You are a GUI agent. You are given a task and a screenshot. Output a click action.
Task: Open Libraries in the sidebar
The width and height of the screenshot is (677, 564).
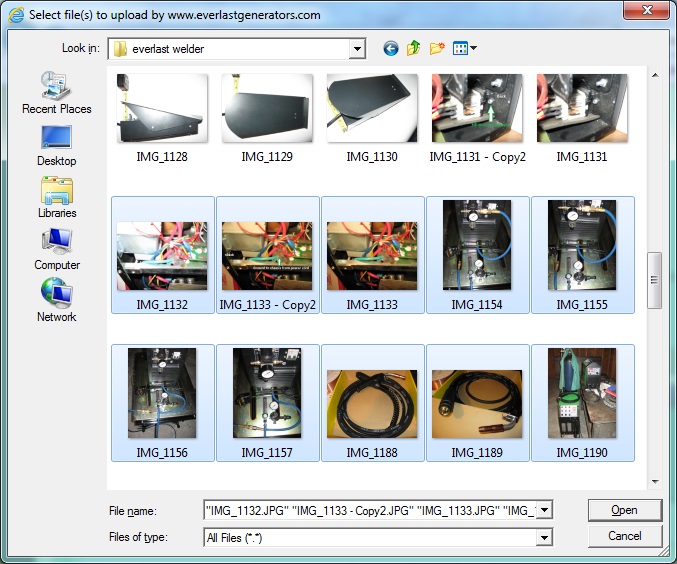(x=56, y=197)
